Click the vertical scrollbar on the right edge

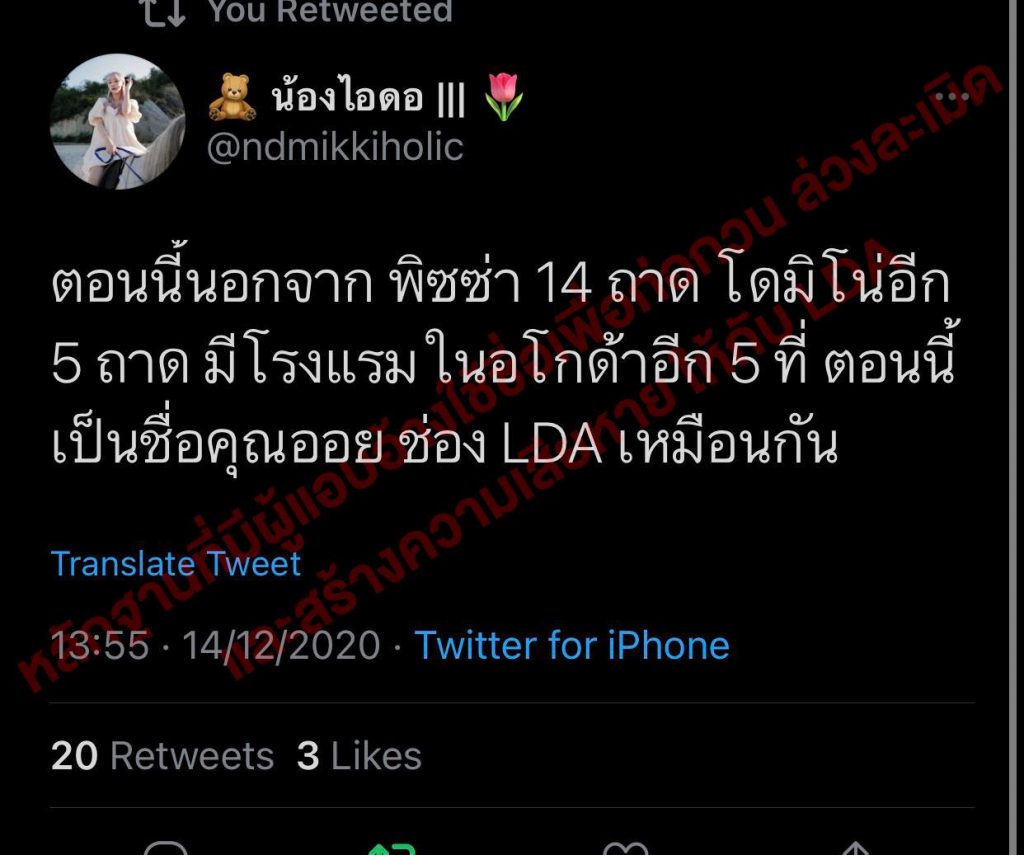click(1016, 427)
